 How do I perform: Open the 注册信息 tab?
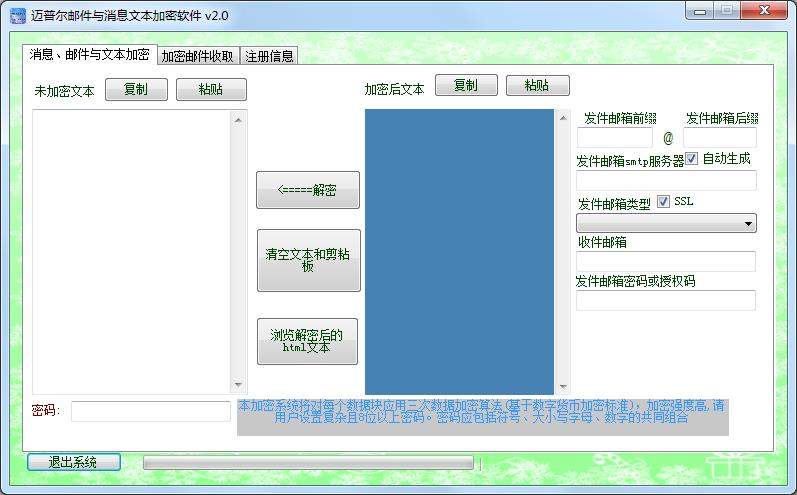[269, 56]
